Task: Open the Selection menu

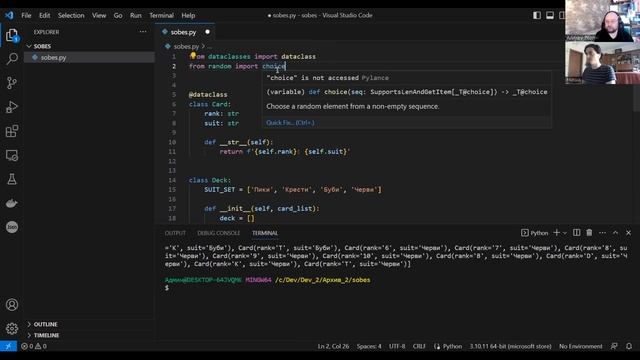Action: click(x=71, y=16)
